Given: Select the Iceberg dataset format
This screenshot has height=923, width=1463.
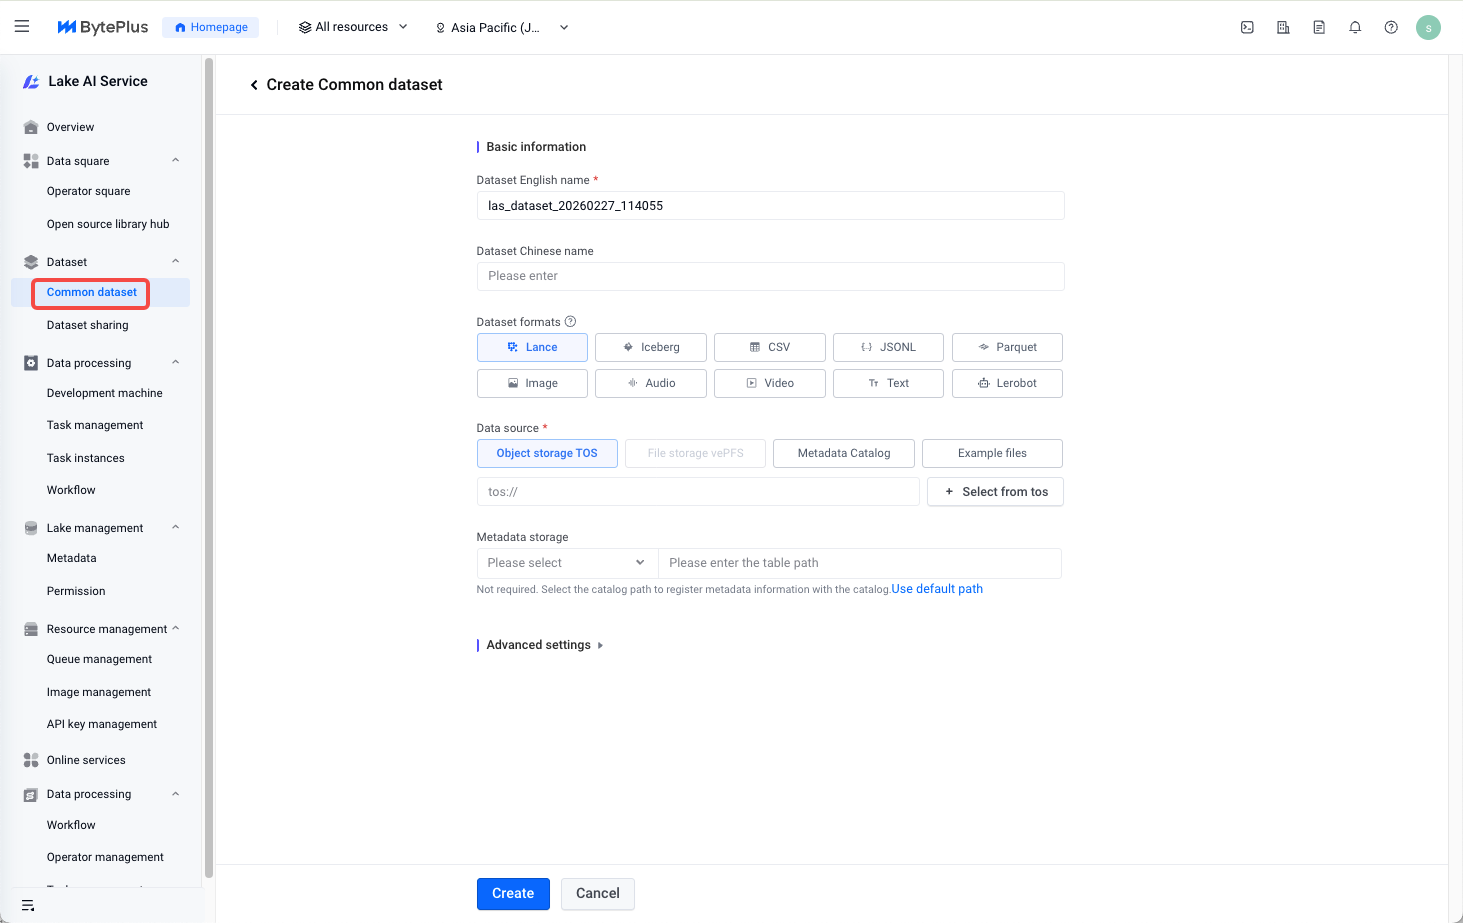Looking at the screenshot, I should 651,347.
